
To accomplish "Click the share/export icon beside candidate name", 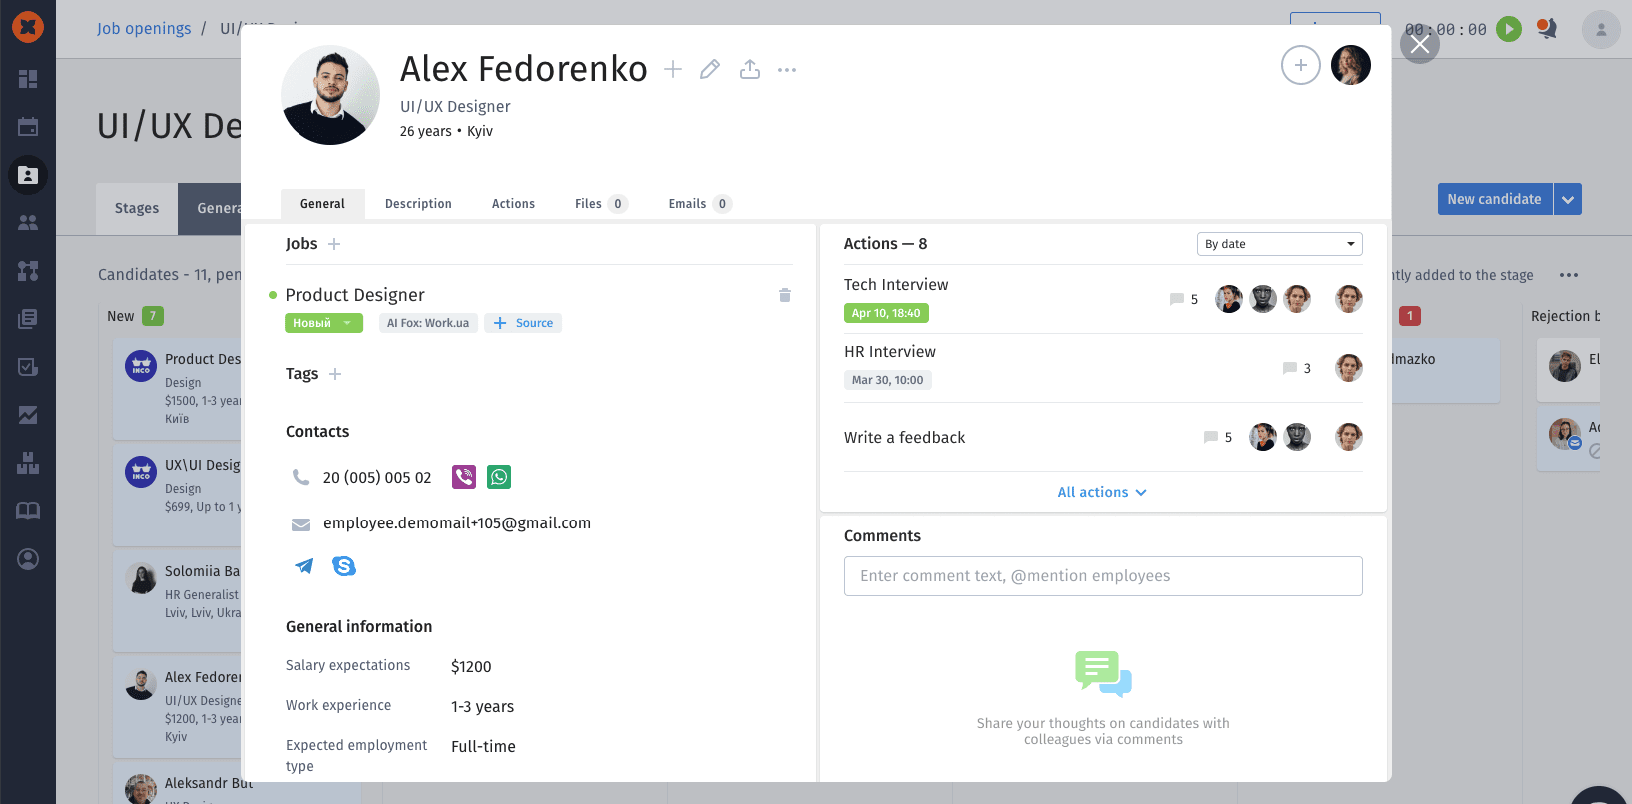I will pos(750,69).
